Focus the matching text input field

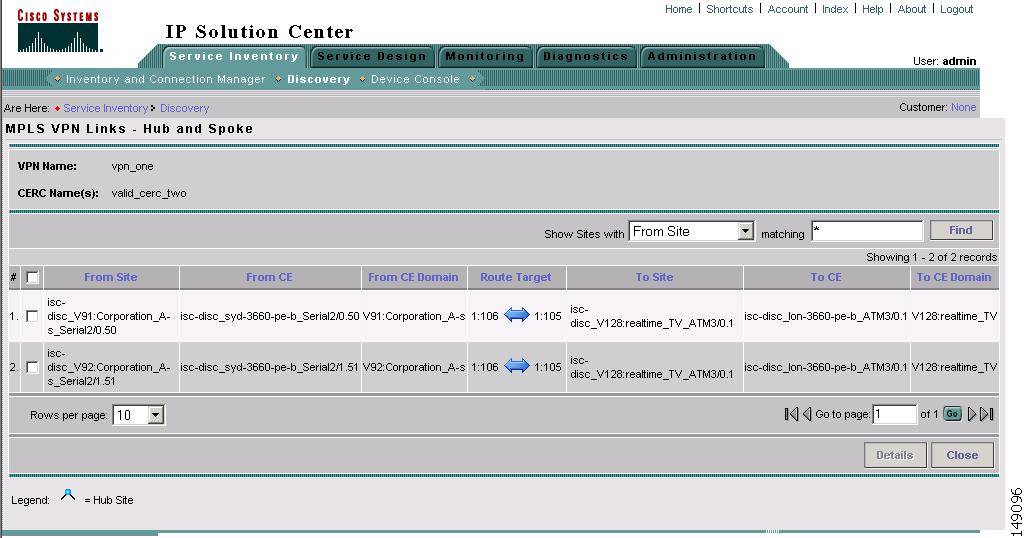(x=867, y=230)
